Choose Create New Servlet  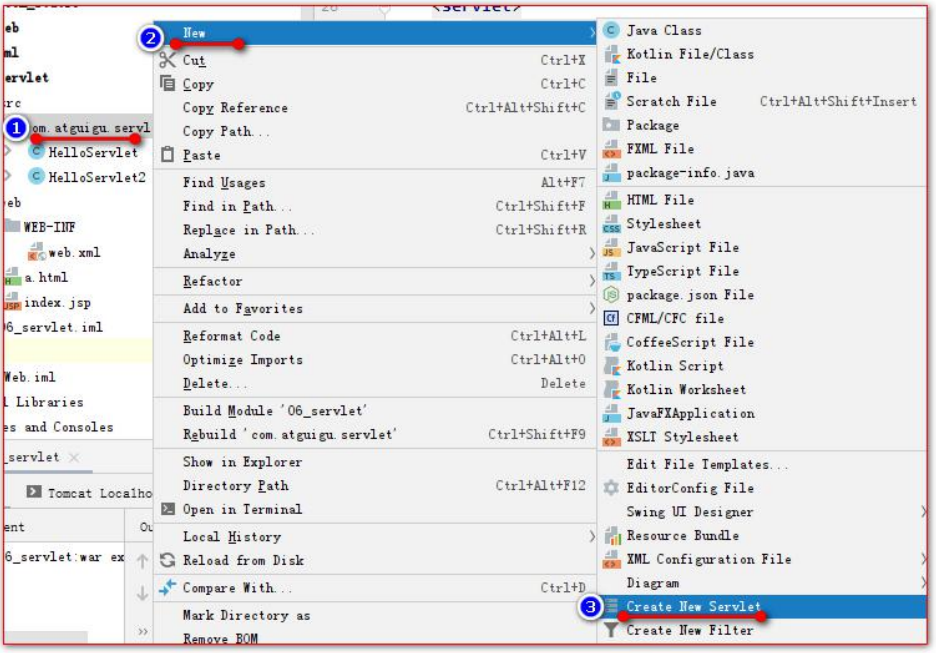pos(762,606)
